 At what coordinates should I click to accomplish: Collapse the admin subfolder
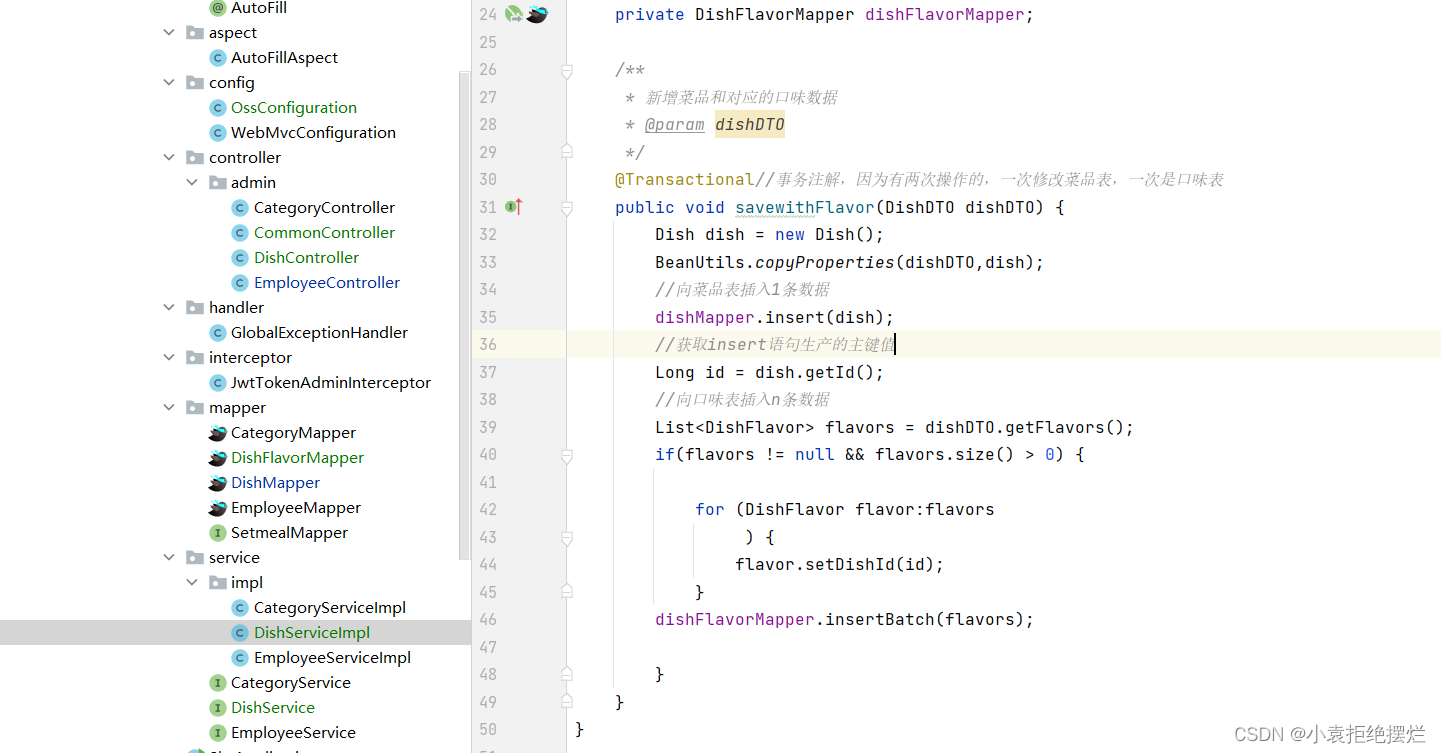(192, 182)
